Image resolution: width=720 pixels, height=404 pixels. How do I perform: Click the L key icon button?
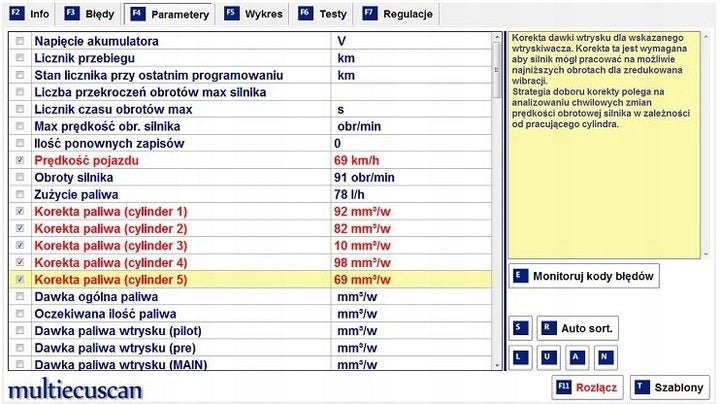521,357
